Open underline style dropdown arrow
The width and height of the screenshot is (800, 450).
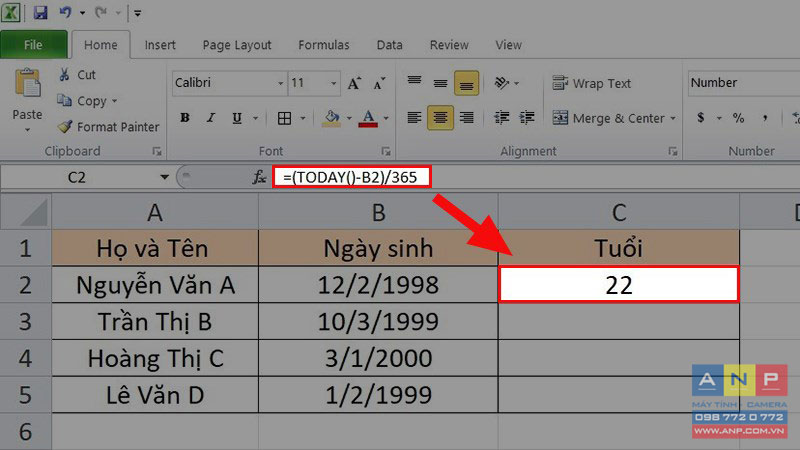(x=256, y=118)
